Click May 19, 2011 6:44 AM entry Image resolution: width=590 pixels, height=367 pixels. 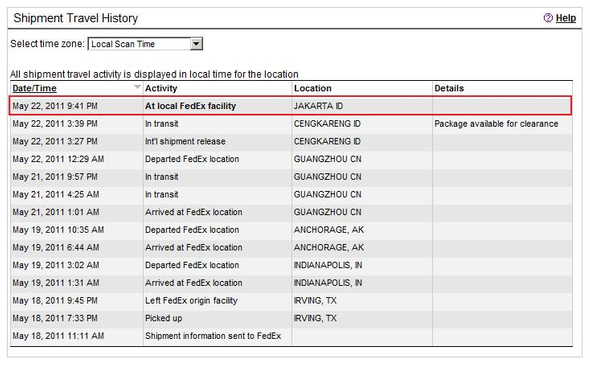tap(56, 247)
